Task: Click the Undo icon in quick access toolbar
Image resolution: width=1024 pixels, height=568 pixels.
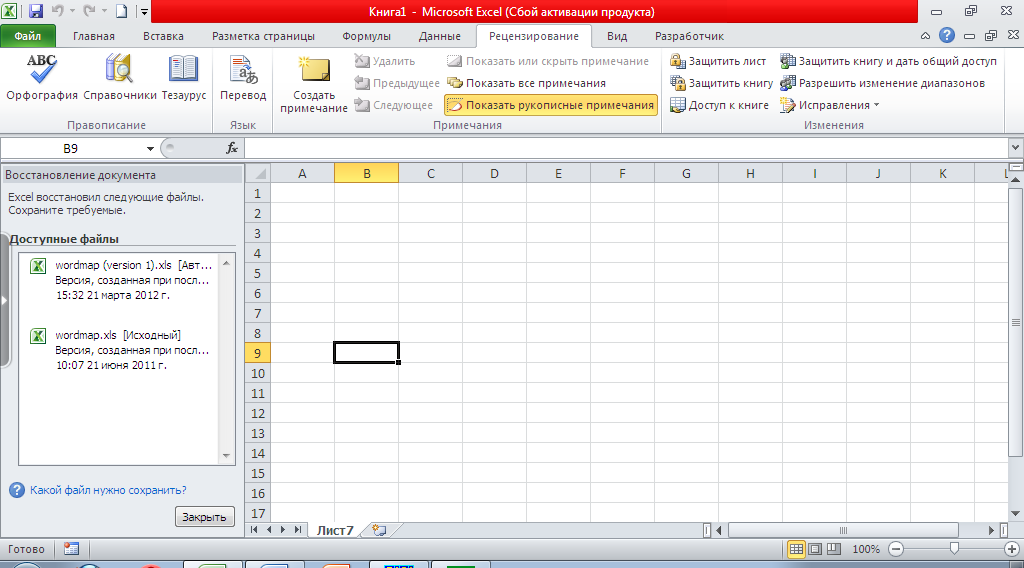Action: coord(57,11)
